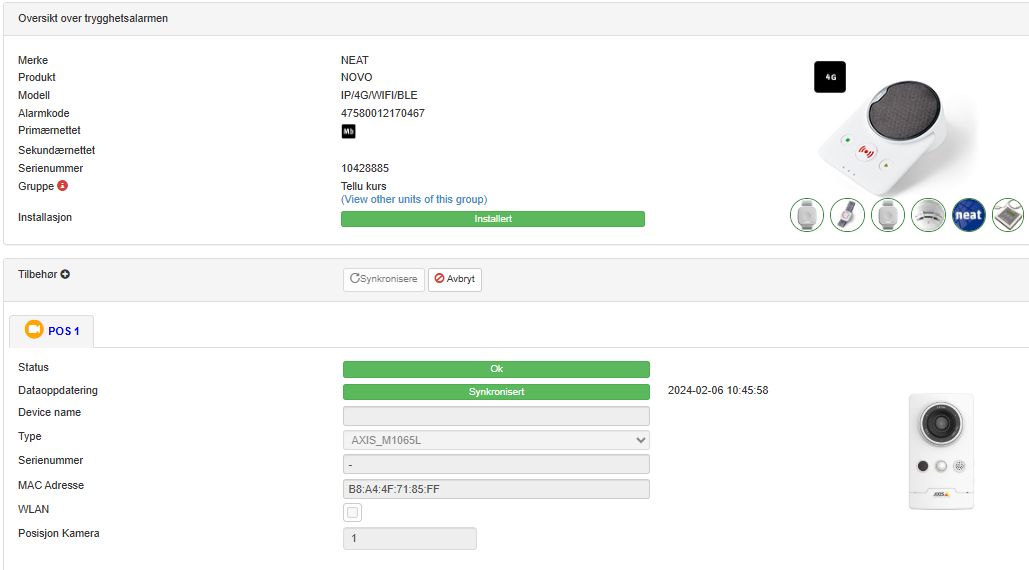
Task: Select the smoke detector accessory icon
Action: [928, 215]
